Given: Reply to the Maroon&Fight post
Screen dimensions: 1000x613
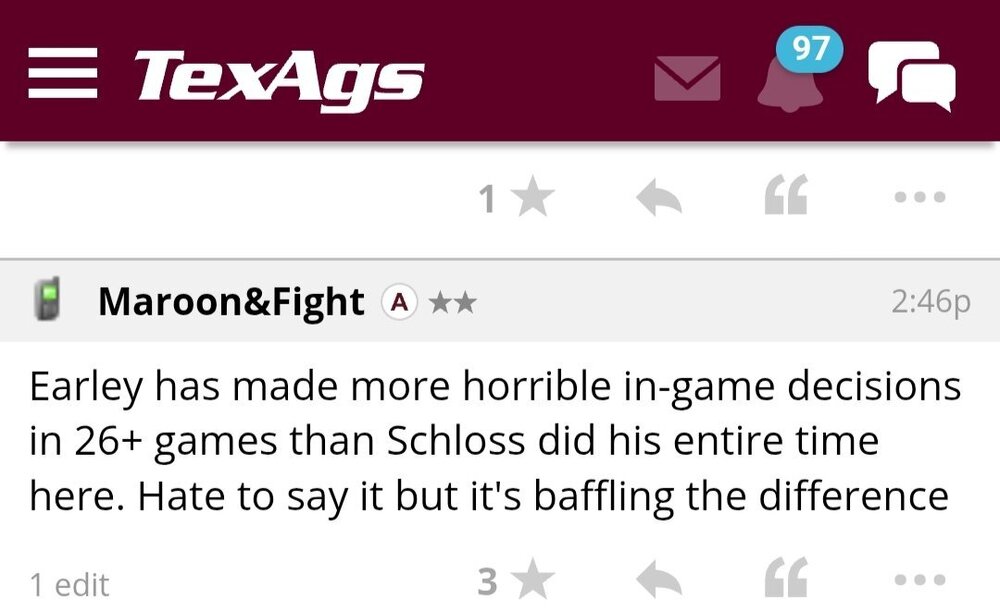Looking at the screenshot, I should pyautogui.click(x=659, y=580).
